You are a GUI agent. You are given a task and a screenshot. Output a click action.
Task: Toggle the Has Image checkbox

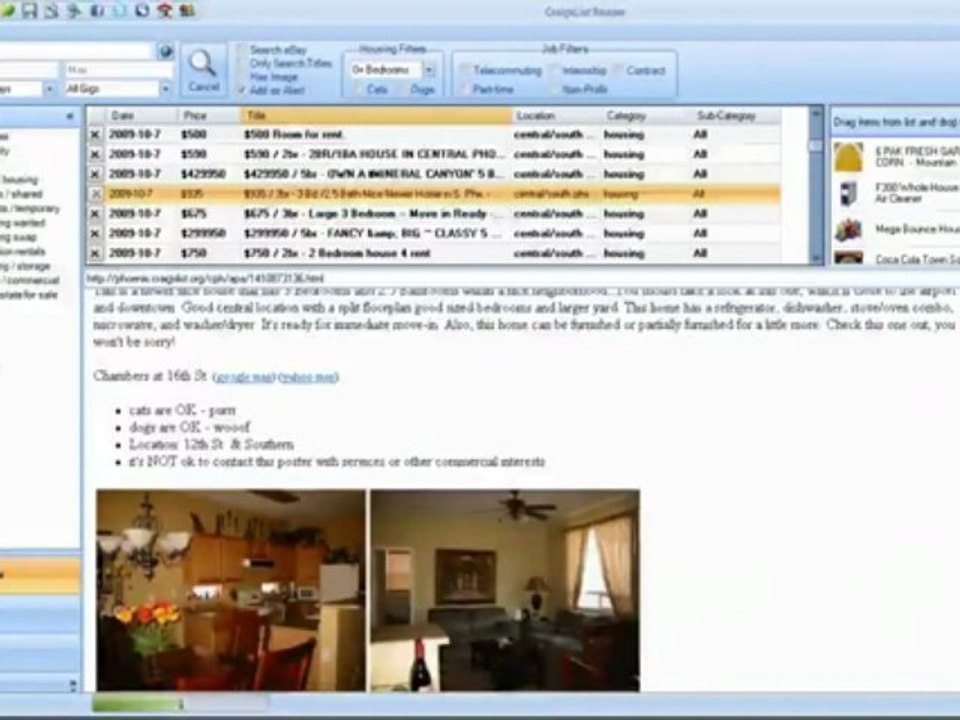(242, 77)
